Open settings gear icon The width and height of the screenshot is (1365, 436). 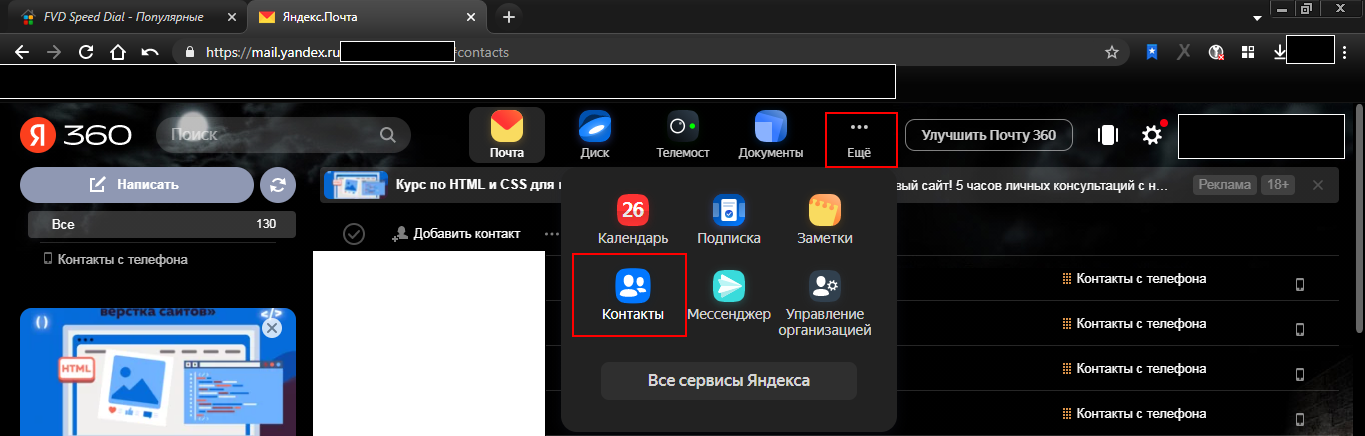[x=1153, y=135]
